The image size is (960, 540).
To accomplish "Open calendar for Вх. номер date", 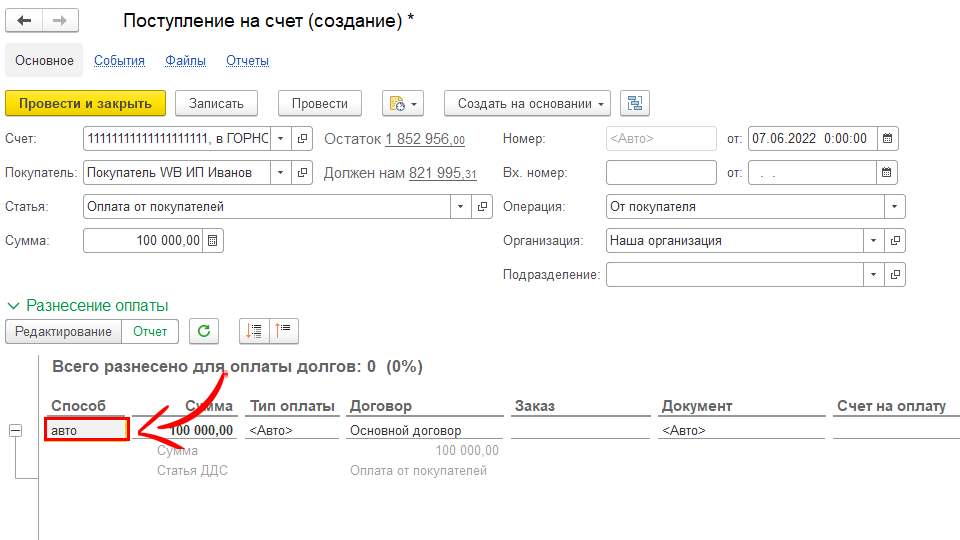I will (x=887, y=173).
